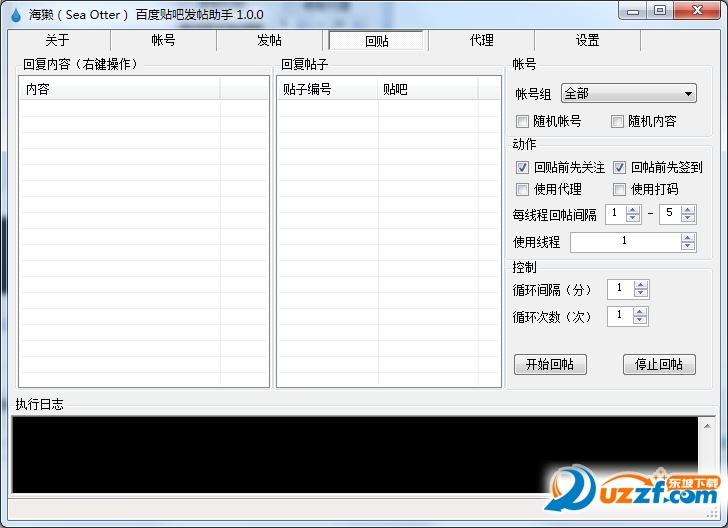Screen dimensions: 728x528
Task: Click the 贴吧 column header
Action: (428, 89)
